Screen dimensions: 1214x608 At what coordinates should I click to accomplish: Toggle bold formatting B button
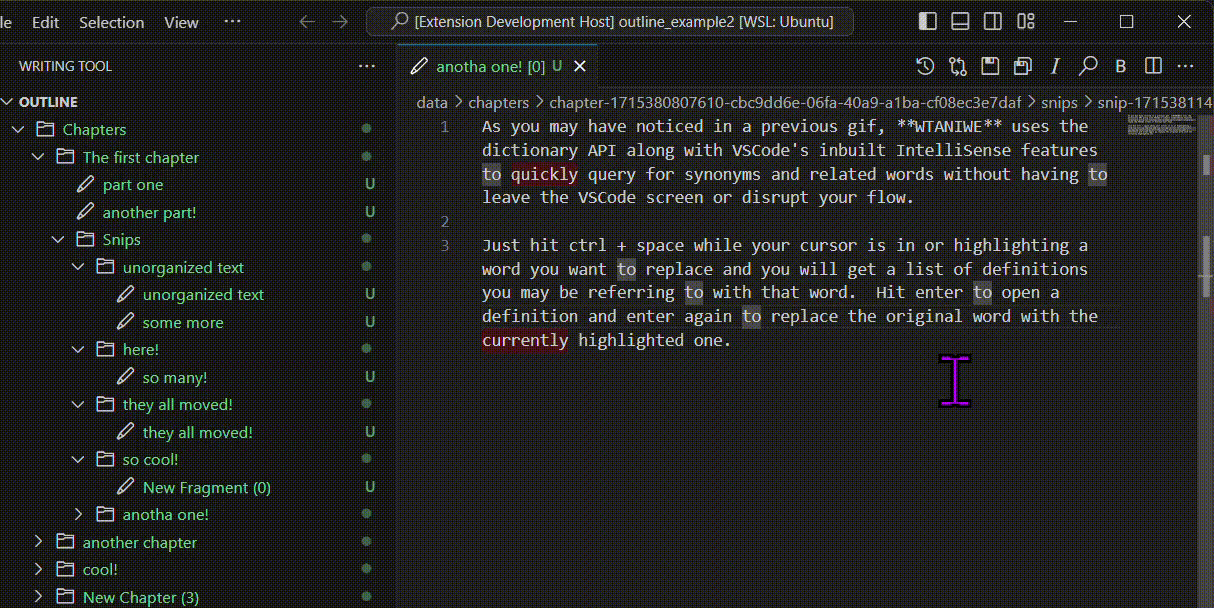(x=1121, y=66)
